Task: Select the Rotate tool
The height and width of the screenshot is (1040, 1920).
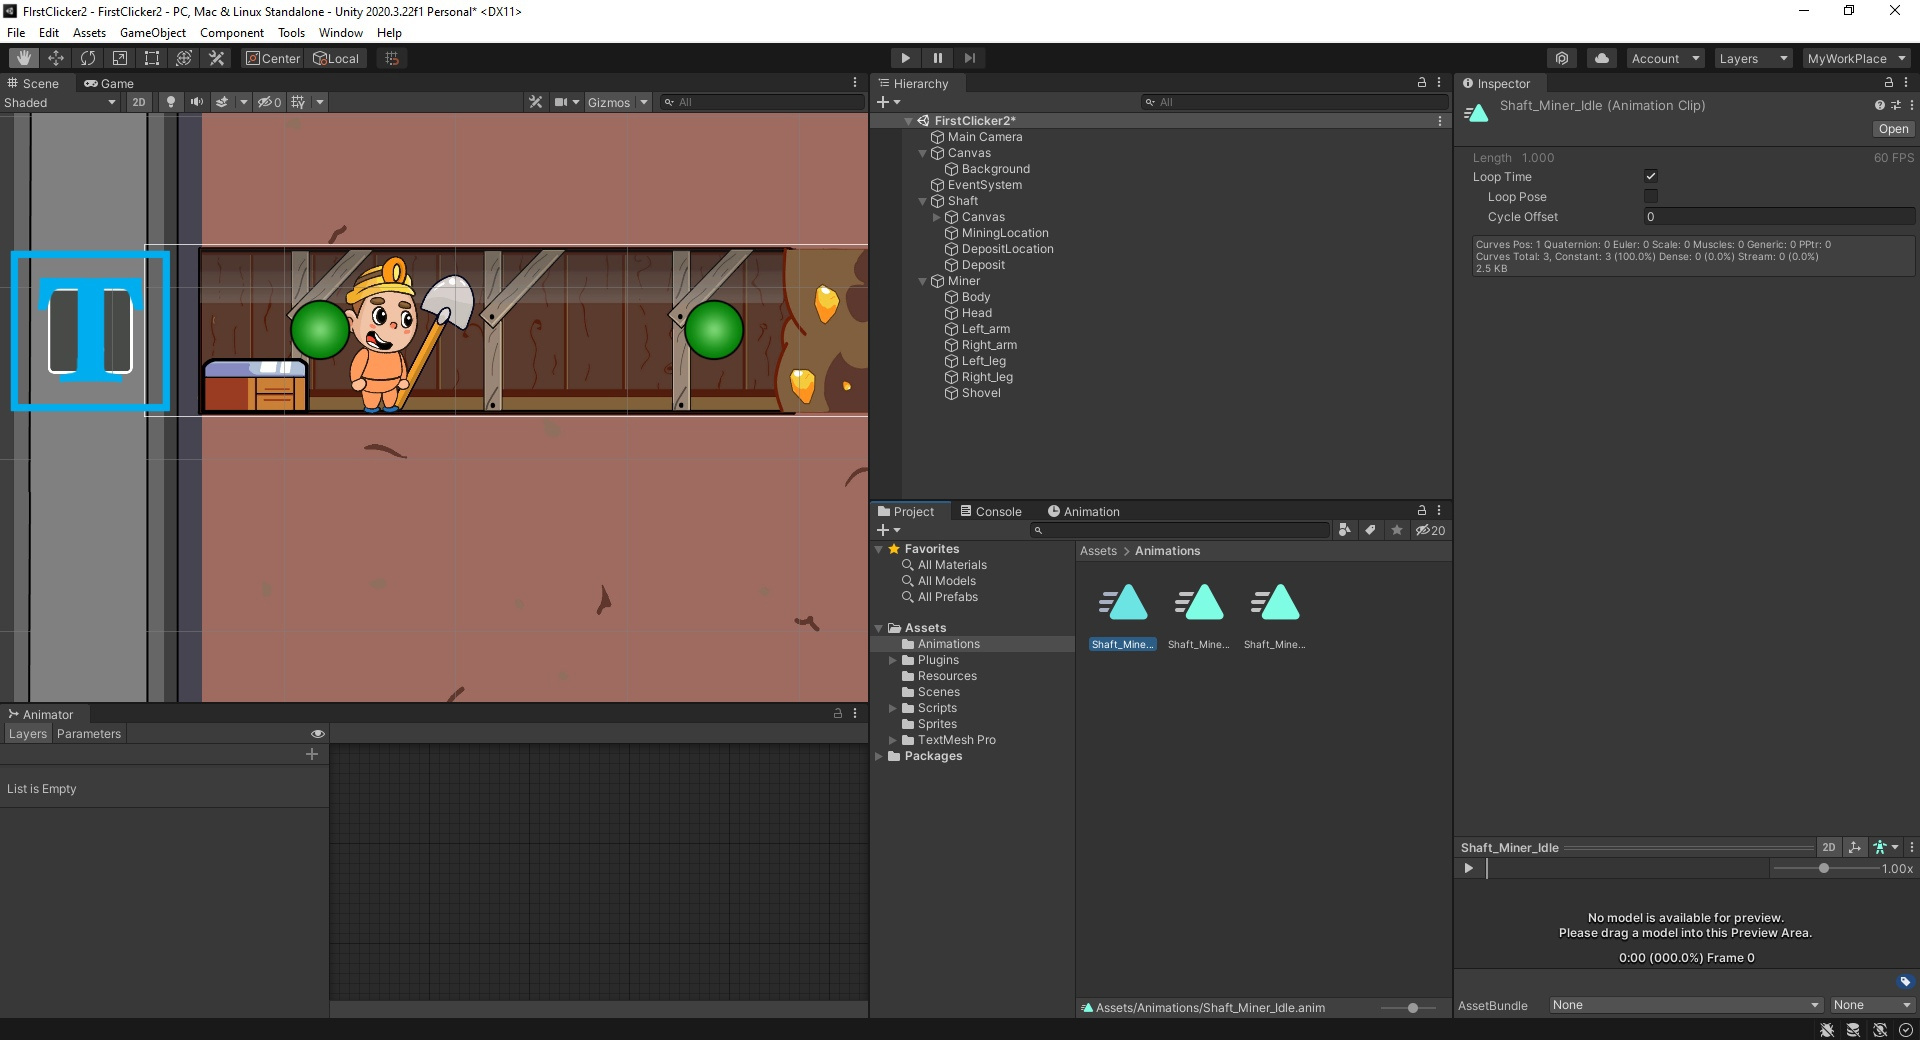Action: coord(88,58)
